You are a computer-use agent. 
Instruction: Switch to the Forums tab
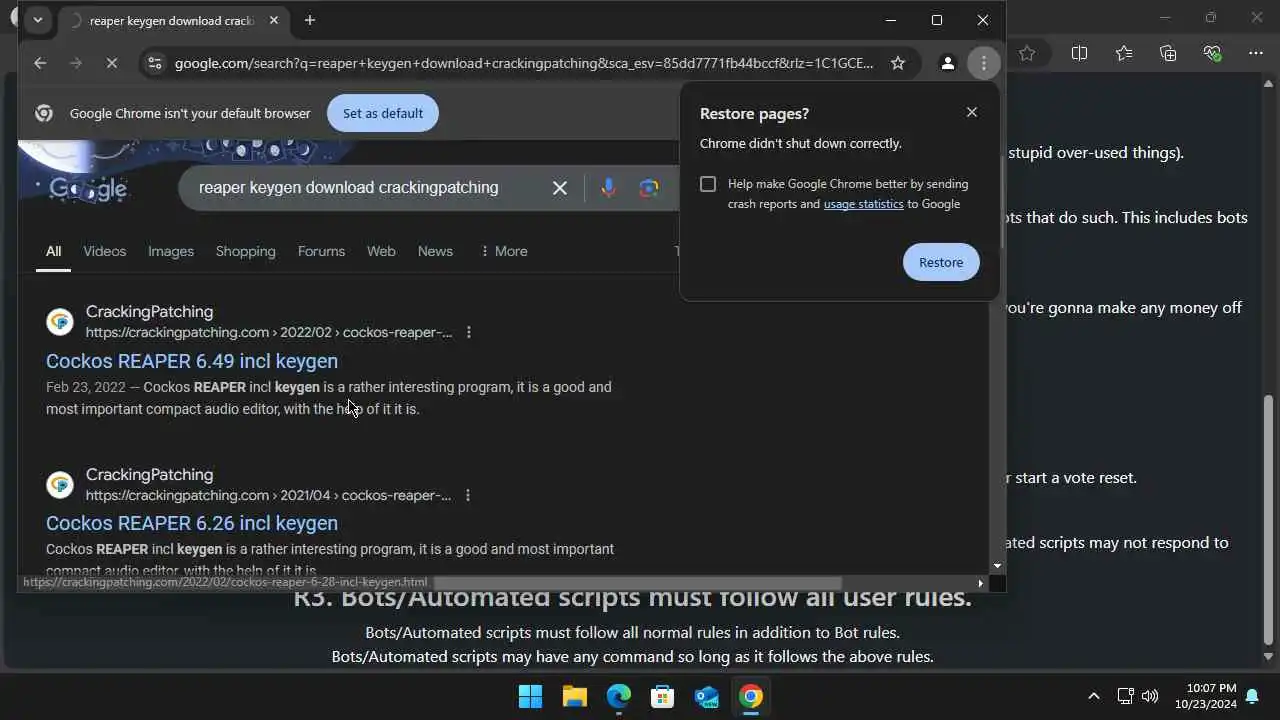321,251
